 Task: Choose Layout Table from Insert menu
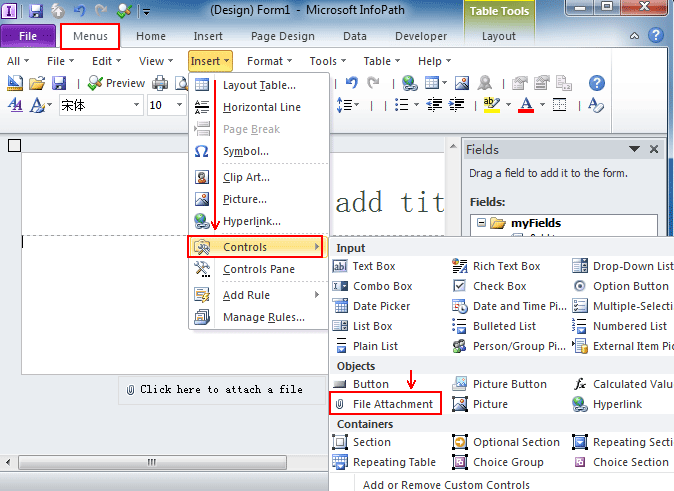coord(259,85)
